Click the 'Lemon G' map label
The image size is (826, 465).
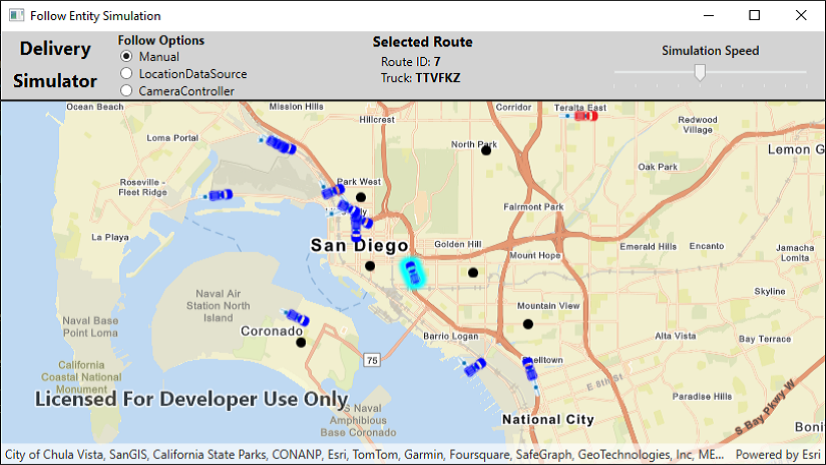click(x=796, y=150)
